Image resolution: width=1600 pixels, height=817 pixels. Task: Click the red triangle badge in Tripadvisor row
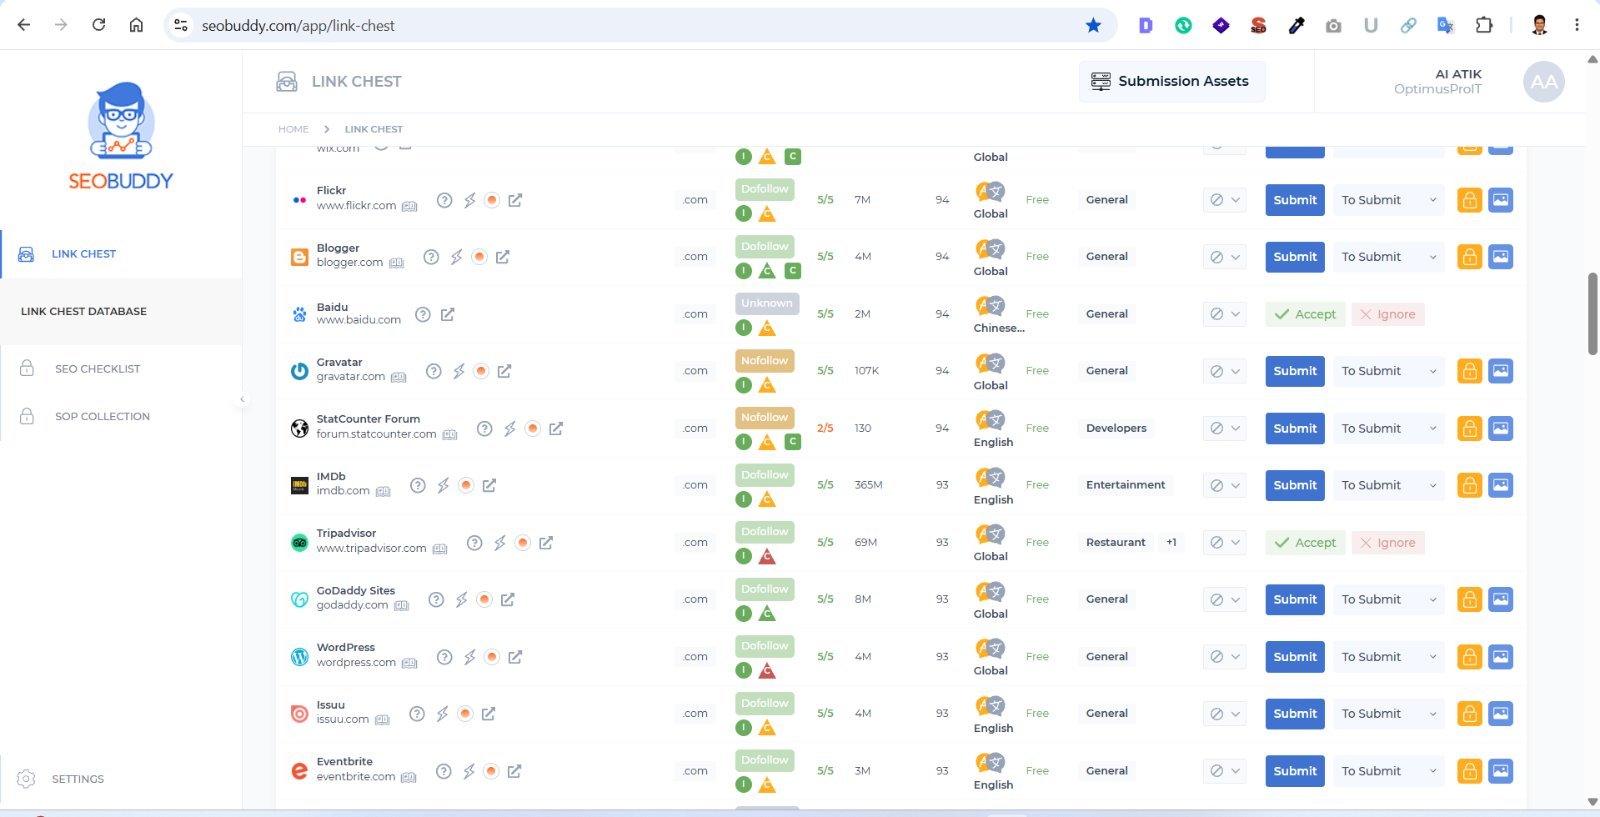(x=767, y=557)
